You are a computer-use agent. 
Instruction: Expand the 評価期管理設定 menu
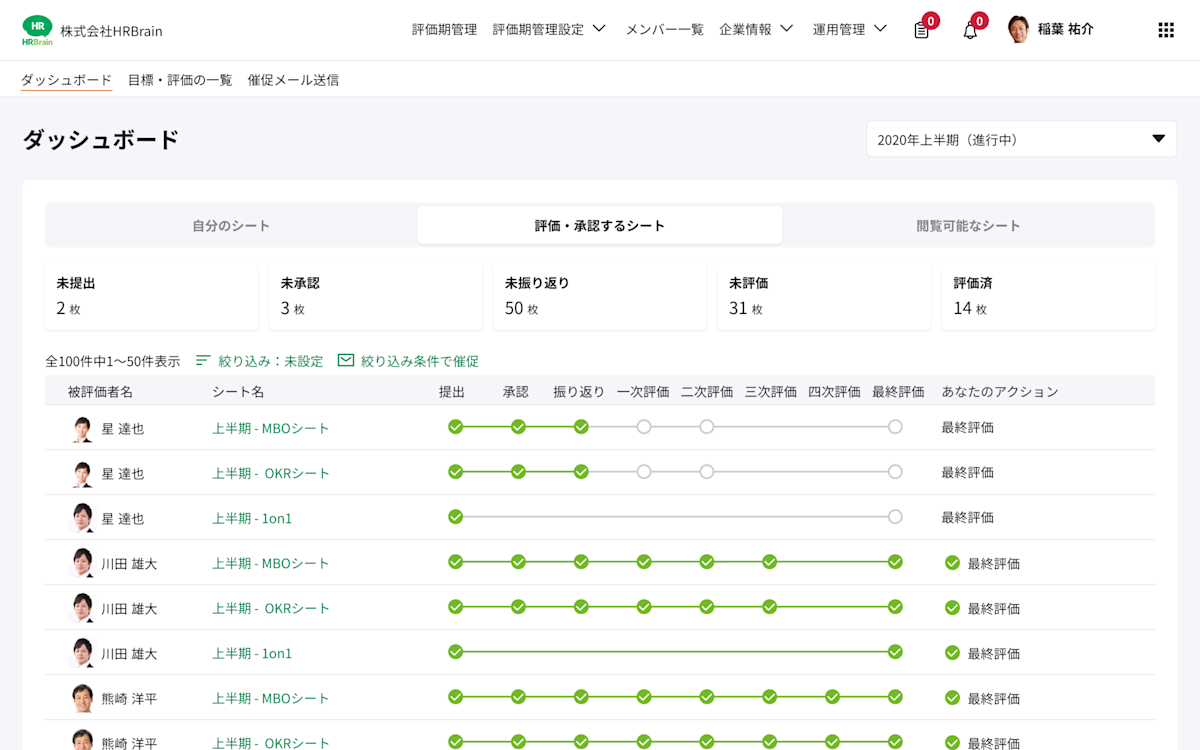[550, 30]
